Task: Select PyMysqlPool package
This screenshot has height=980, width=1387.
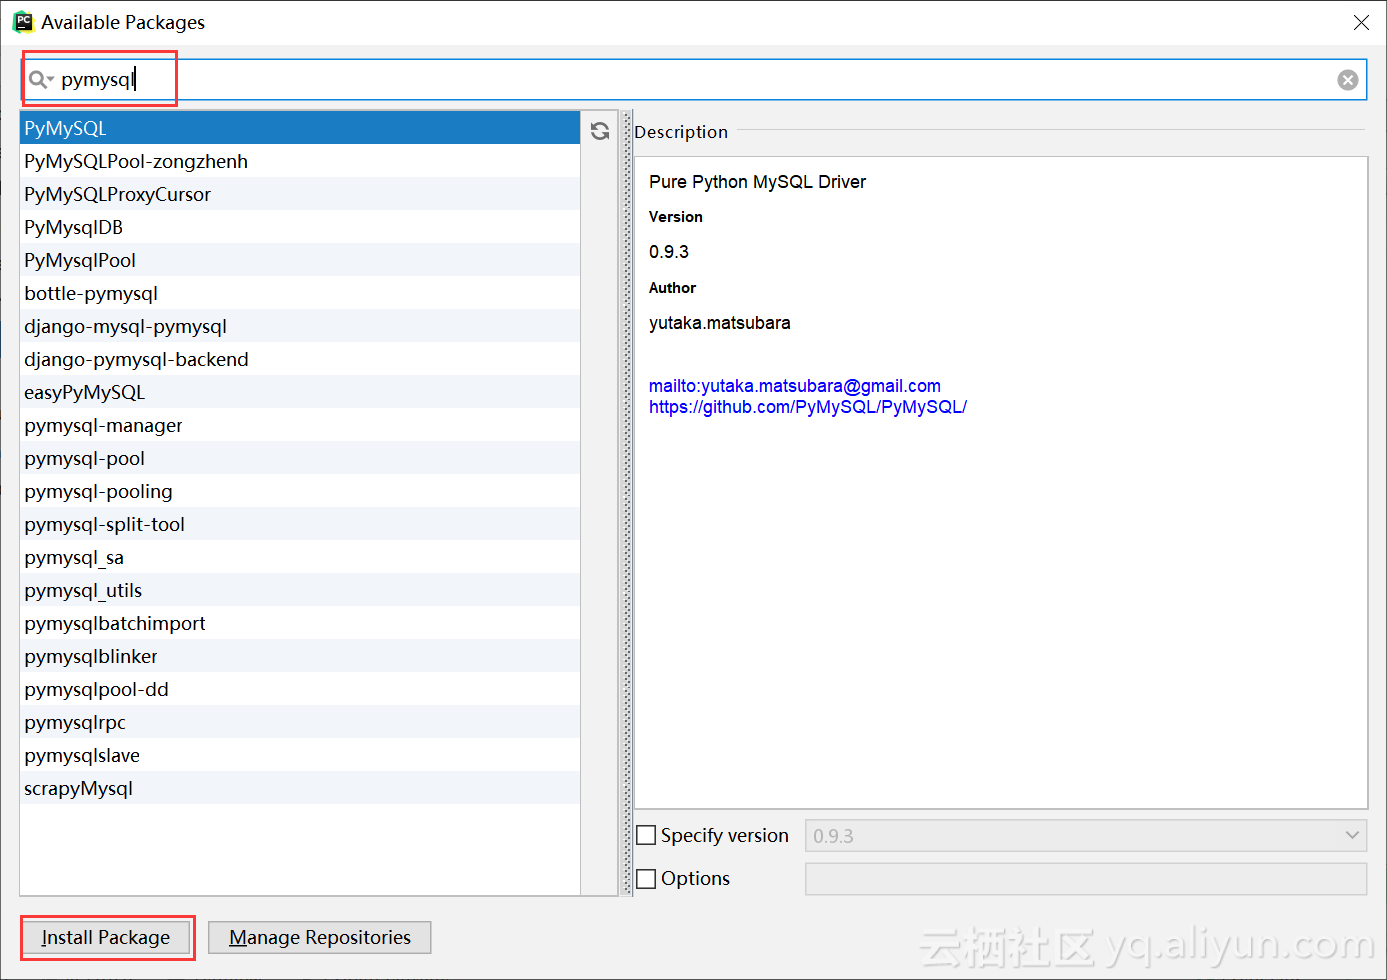Action: tap(300, 260)
